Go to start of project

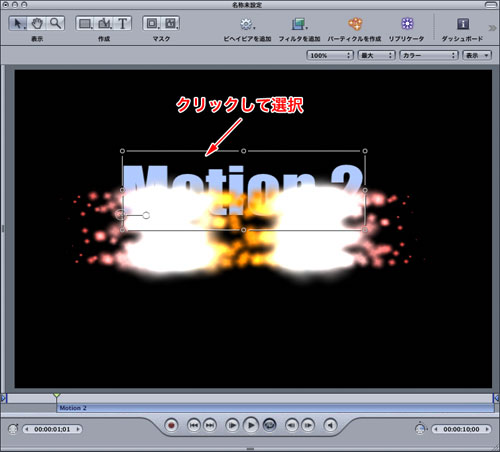click(194, 425)
